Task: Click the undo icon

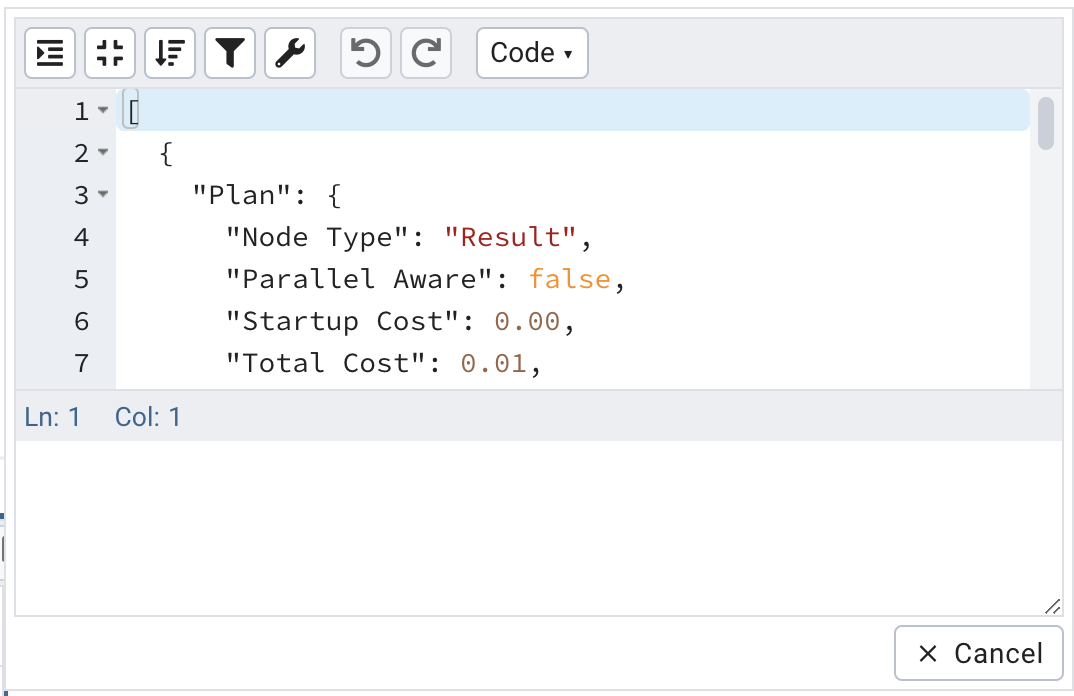Action: [365, 53]
